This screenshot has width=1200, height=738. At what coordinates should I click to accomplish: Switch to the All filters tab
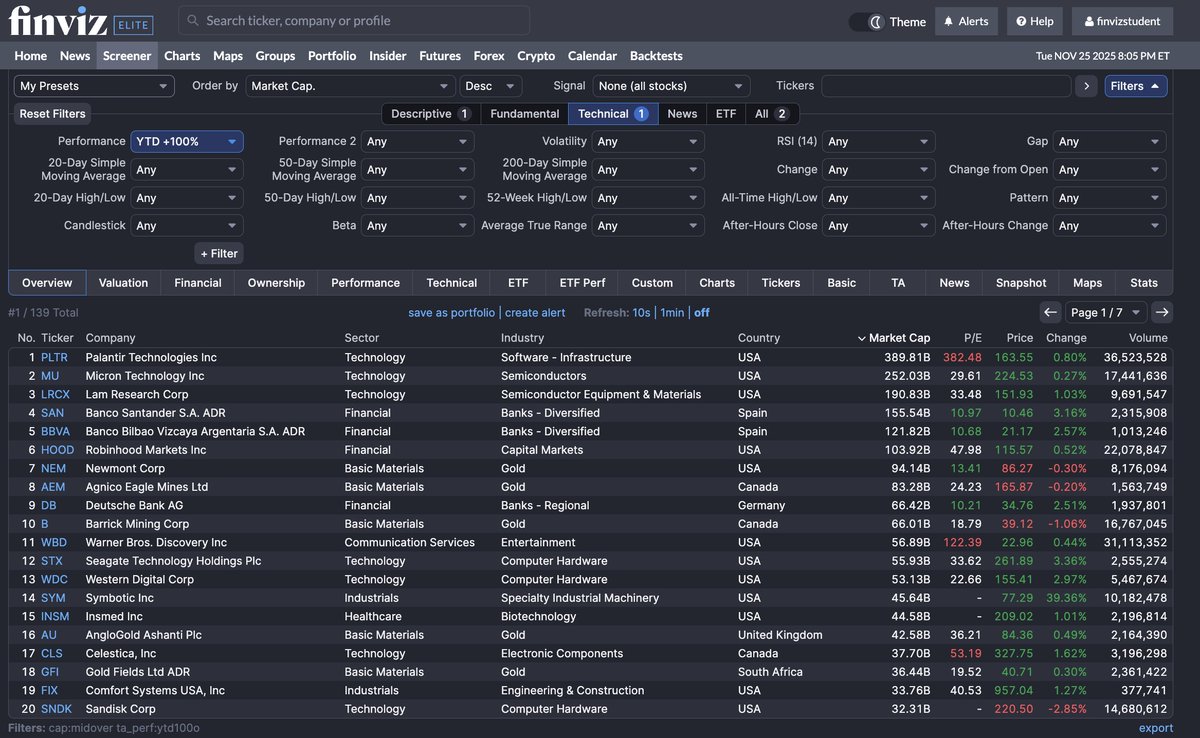click(772, 114)
